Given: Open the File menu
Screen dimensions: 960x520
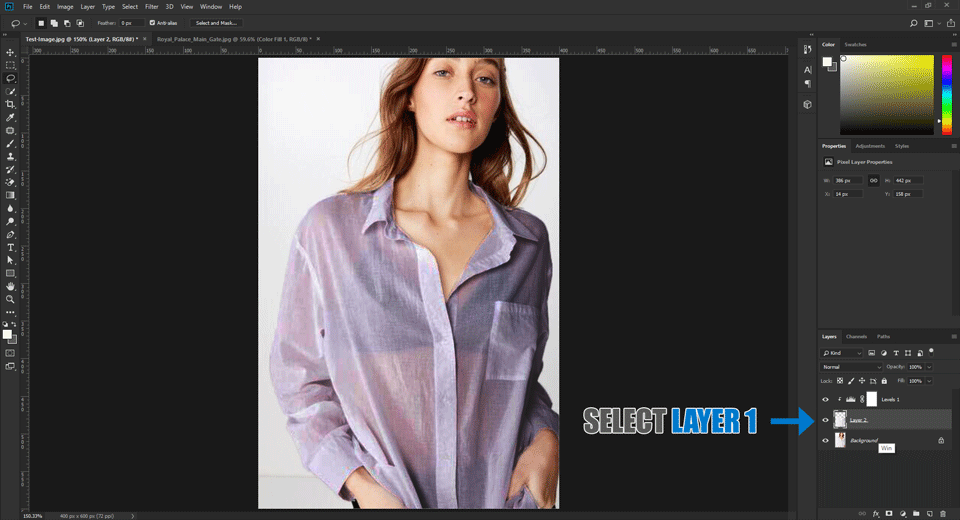Looking at the screenshot, I should 28,7.
